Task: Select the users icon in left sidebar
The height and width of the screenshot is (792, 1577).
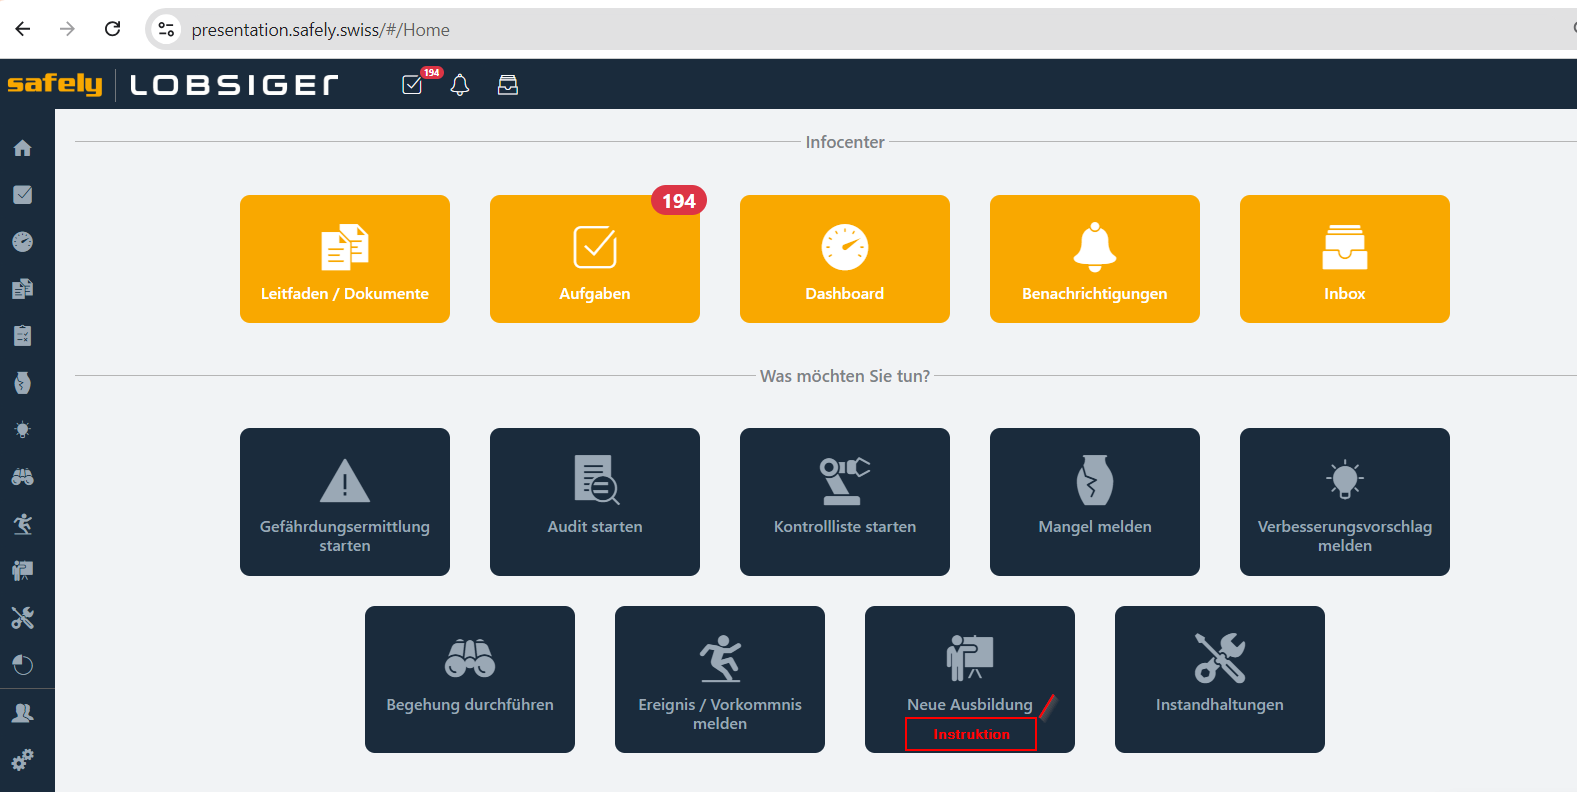Action: pyautogui.click(x=22, y=713)
